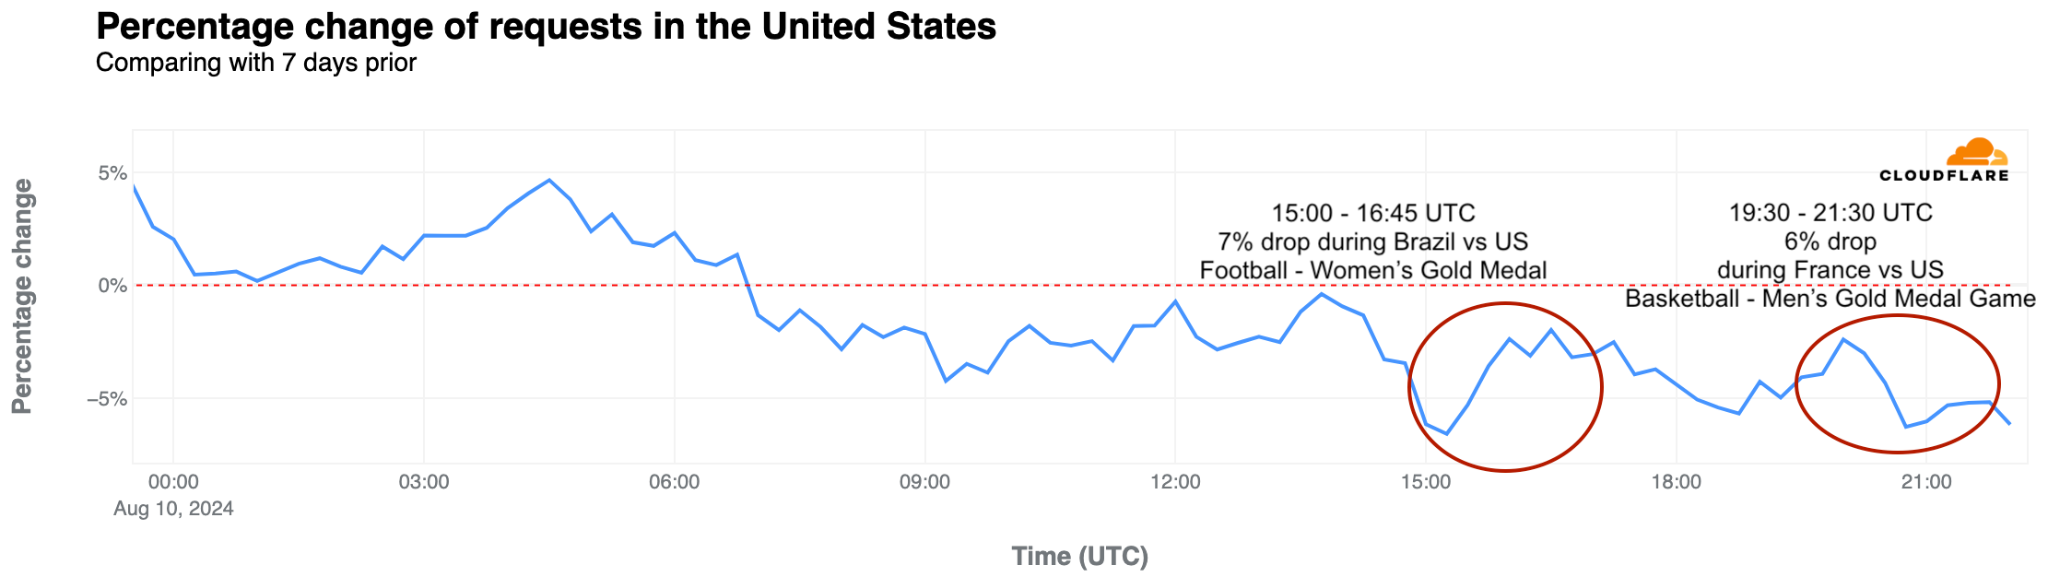Click the −5% y-axis tick label
This screenshot has width=2048, height=583.
pyautogui.click(x=107, y=399)
